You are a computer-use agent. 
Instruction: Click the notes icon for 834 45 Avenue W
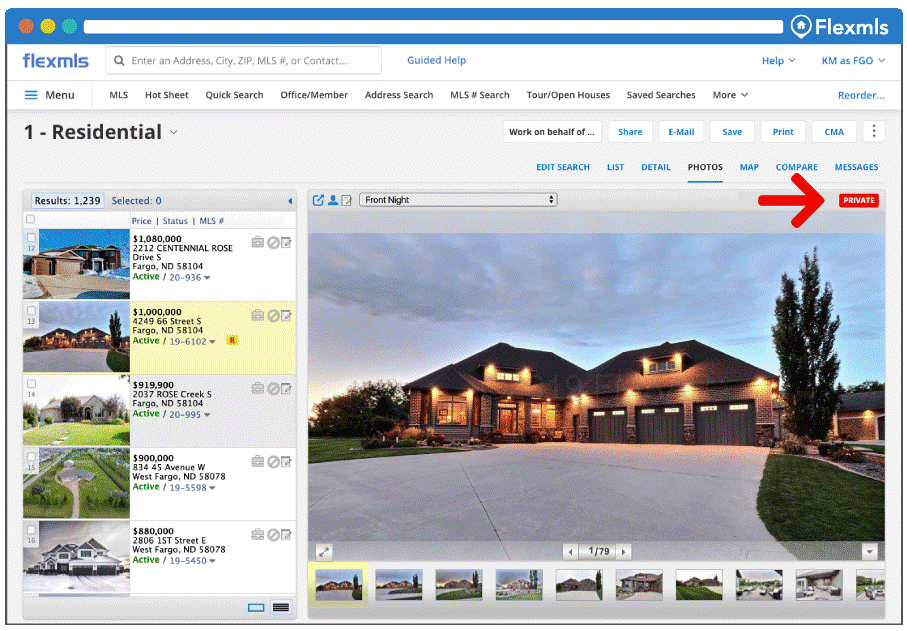click(286, 462)
